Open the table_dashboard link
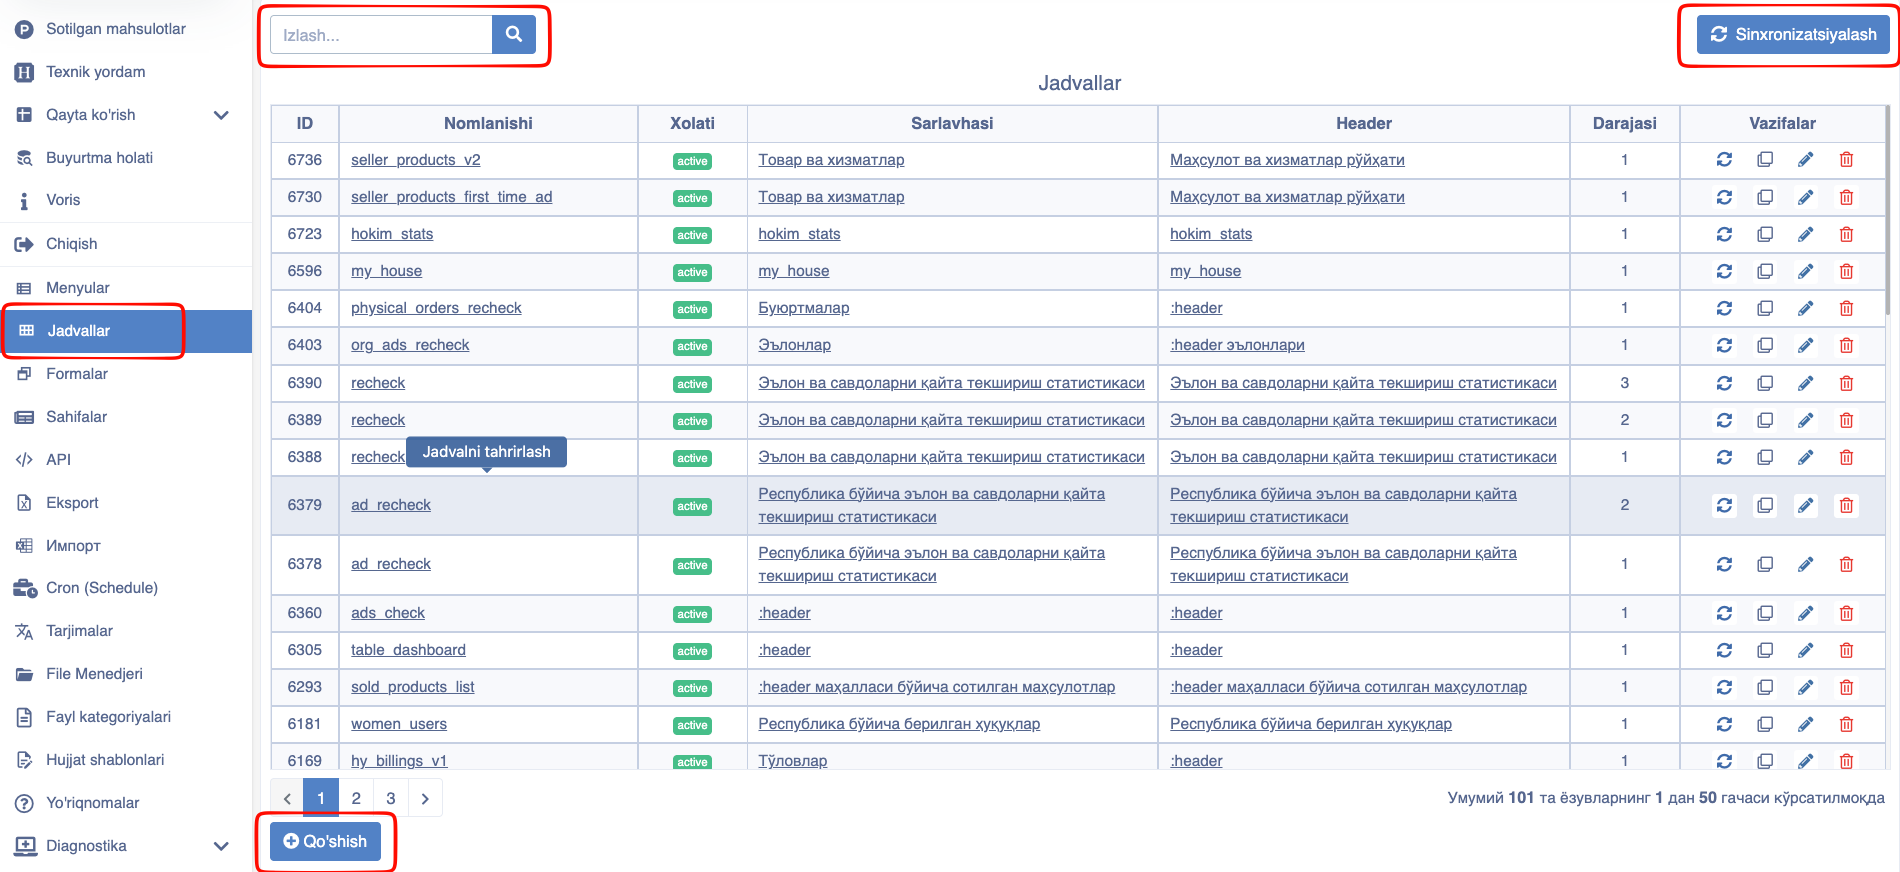Image resolution: width=1900 pixels, height=872 pixels. 408,650
